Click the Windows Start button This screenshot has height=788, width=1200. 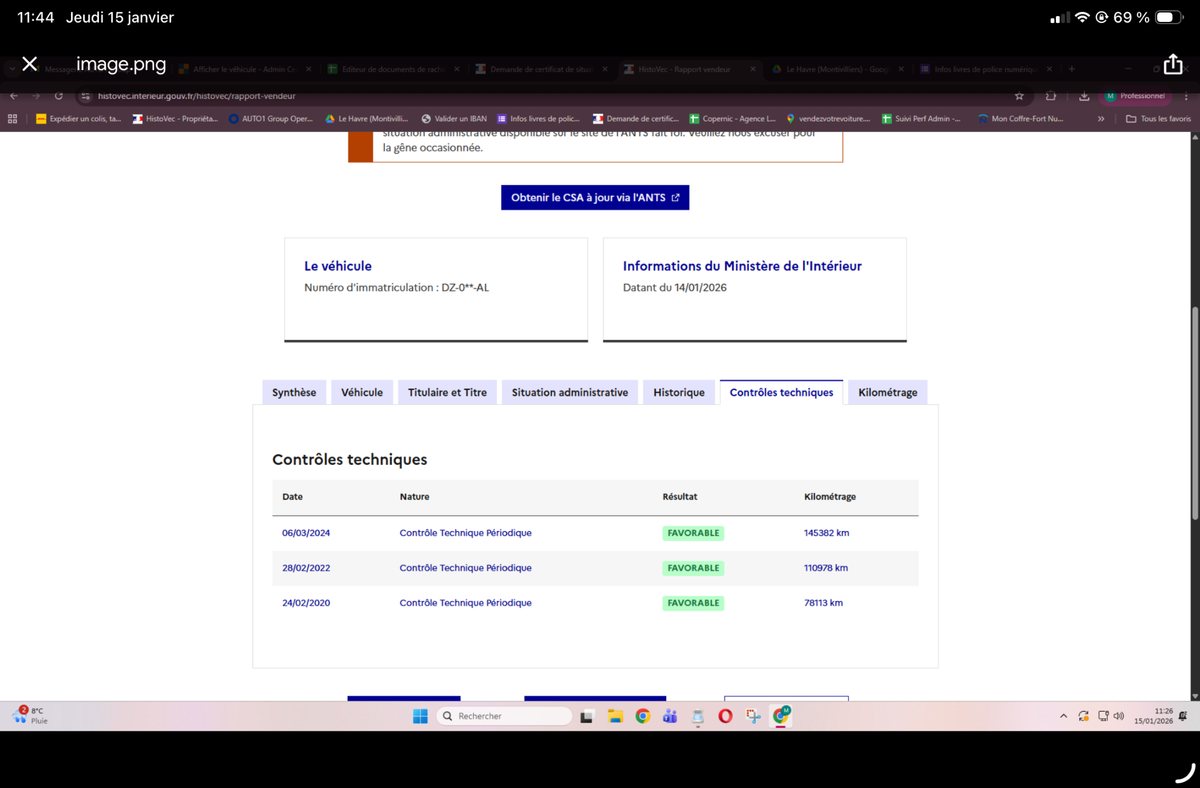(x=420, y=716)
